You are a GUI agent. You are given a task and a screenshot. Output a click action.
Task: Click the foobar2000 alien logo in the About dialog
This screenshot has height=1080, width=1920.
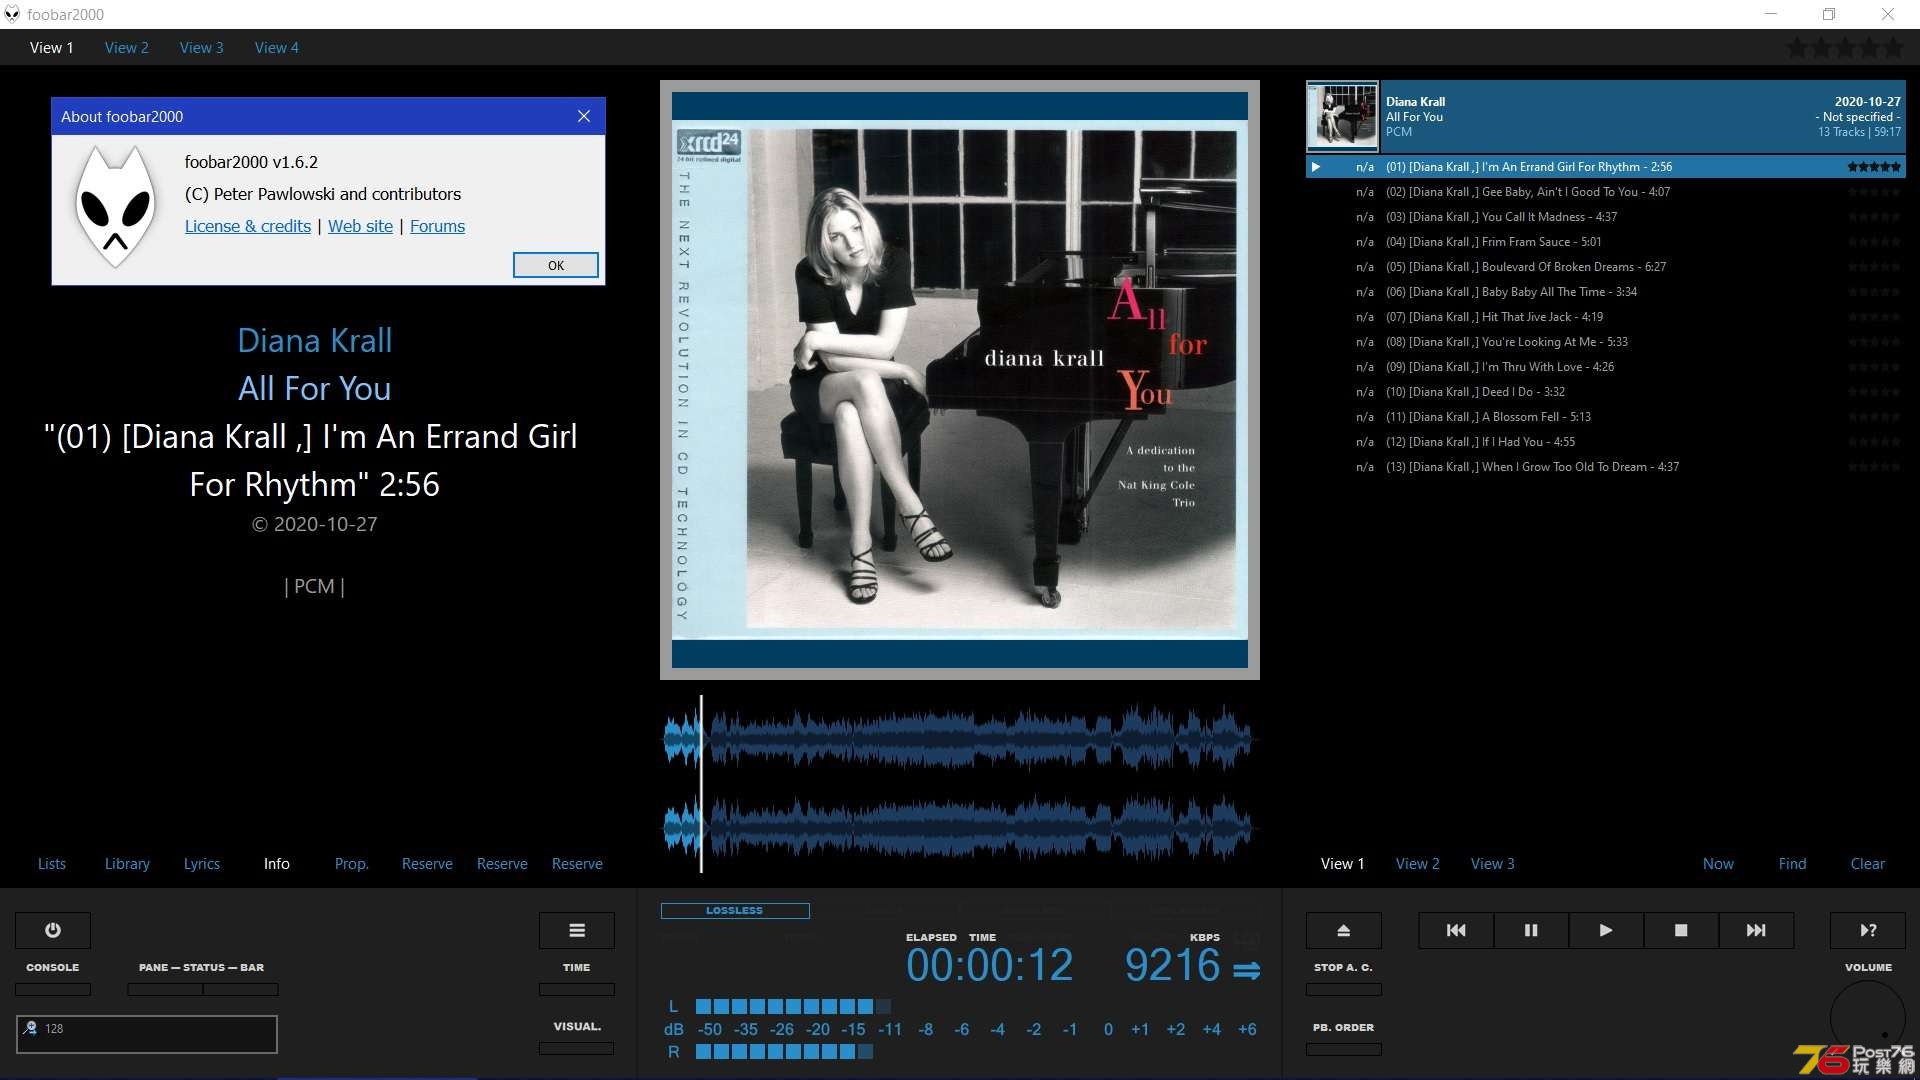[116, 206]
